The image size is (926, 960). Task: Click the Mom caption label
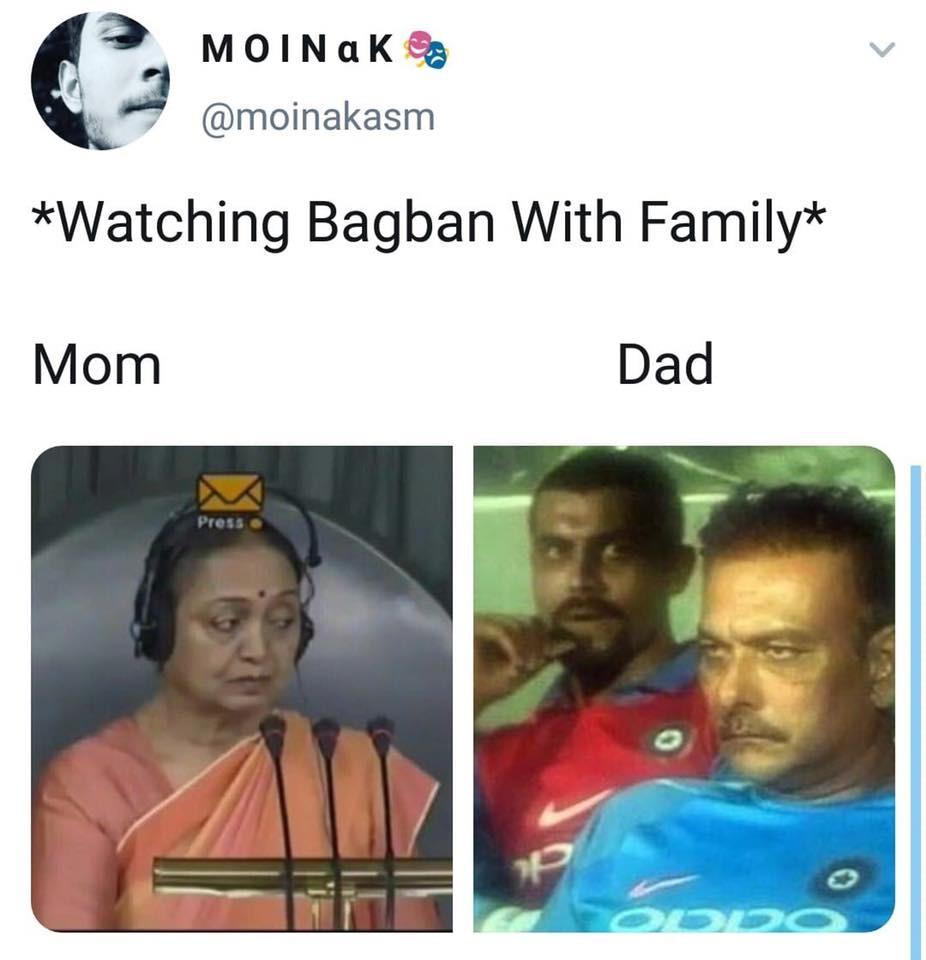[x=97, y=365]
